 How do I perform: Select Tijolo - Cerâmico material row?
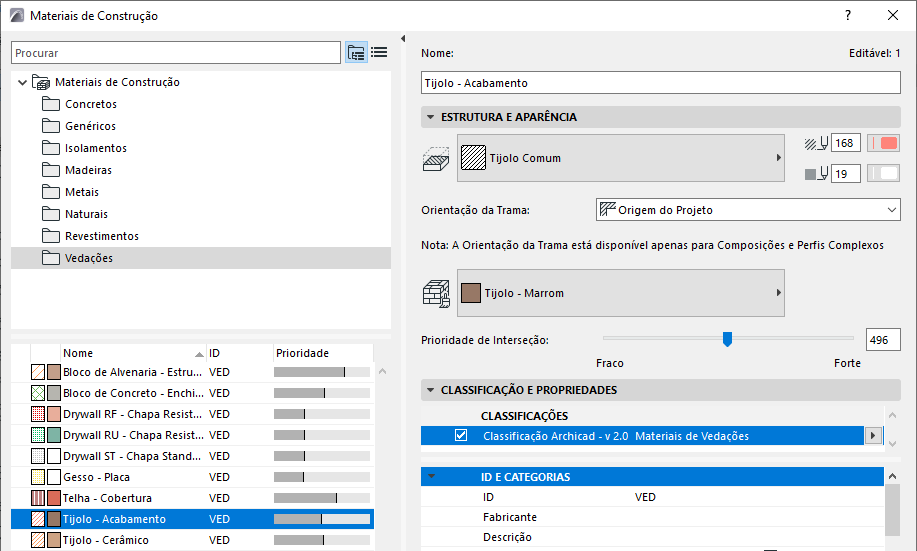192,540
